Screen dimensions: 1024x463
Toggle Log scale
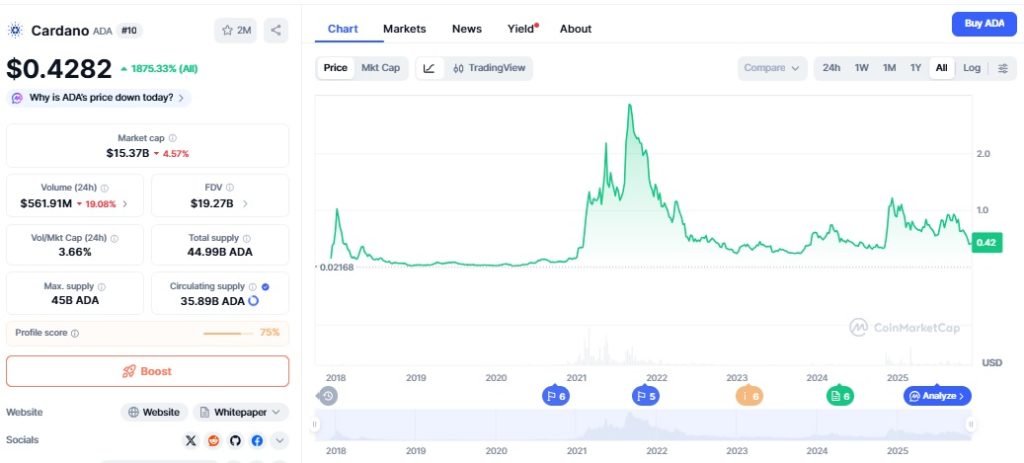point(972,68)
